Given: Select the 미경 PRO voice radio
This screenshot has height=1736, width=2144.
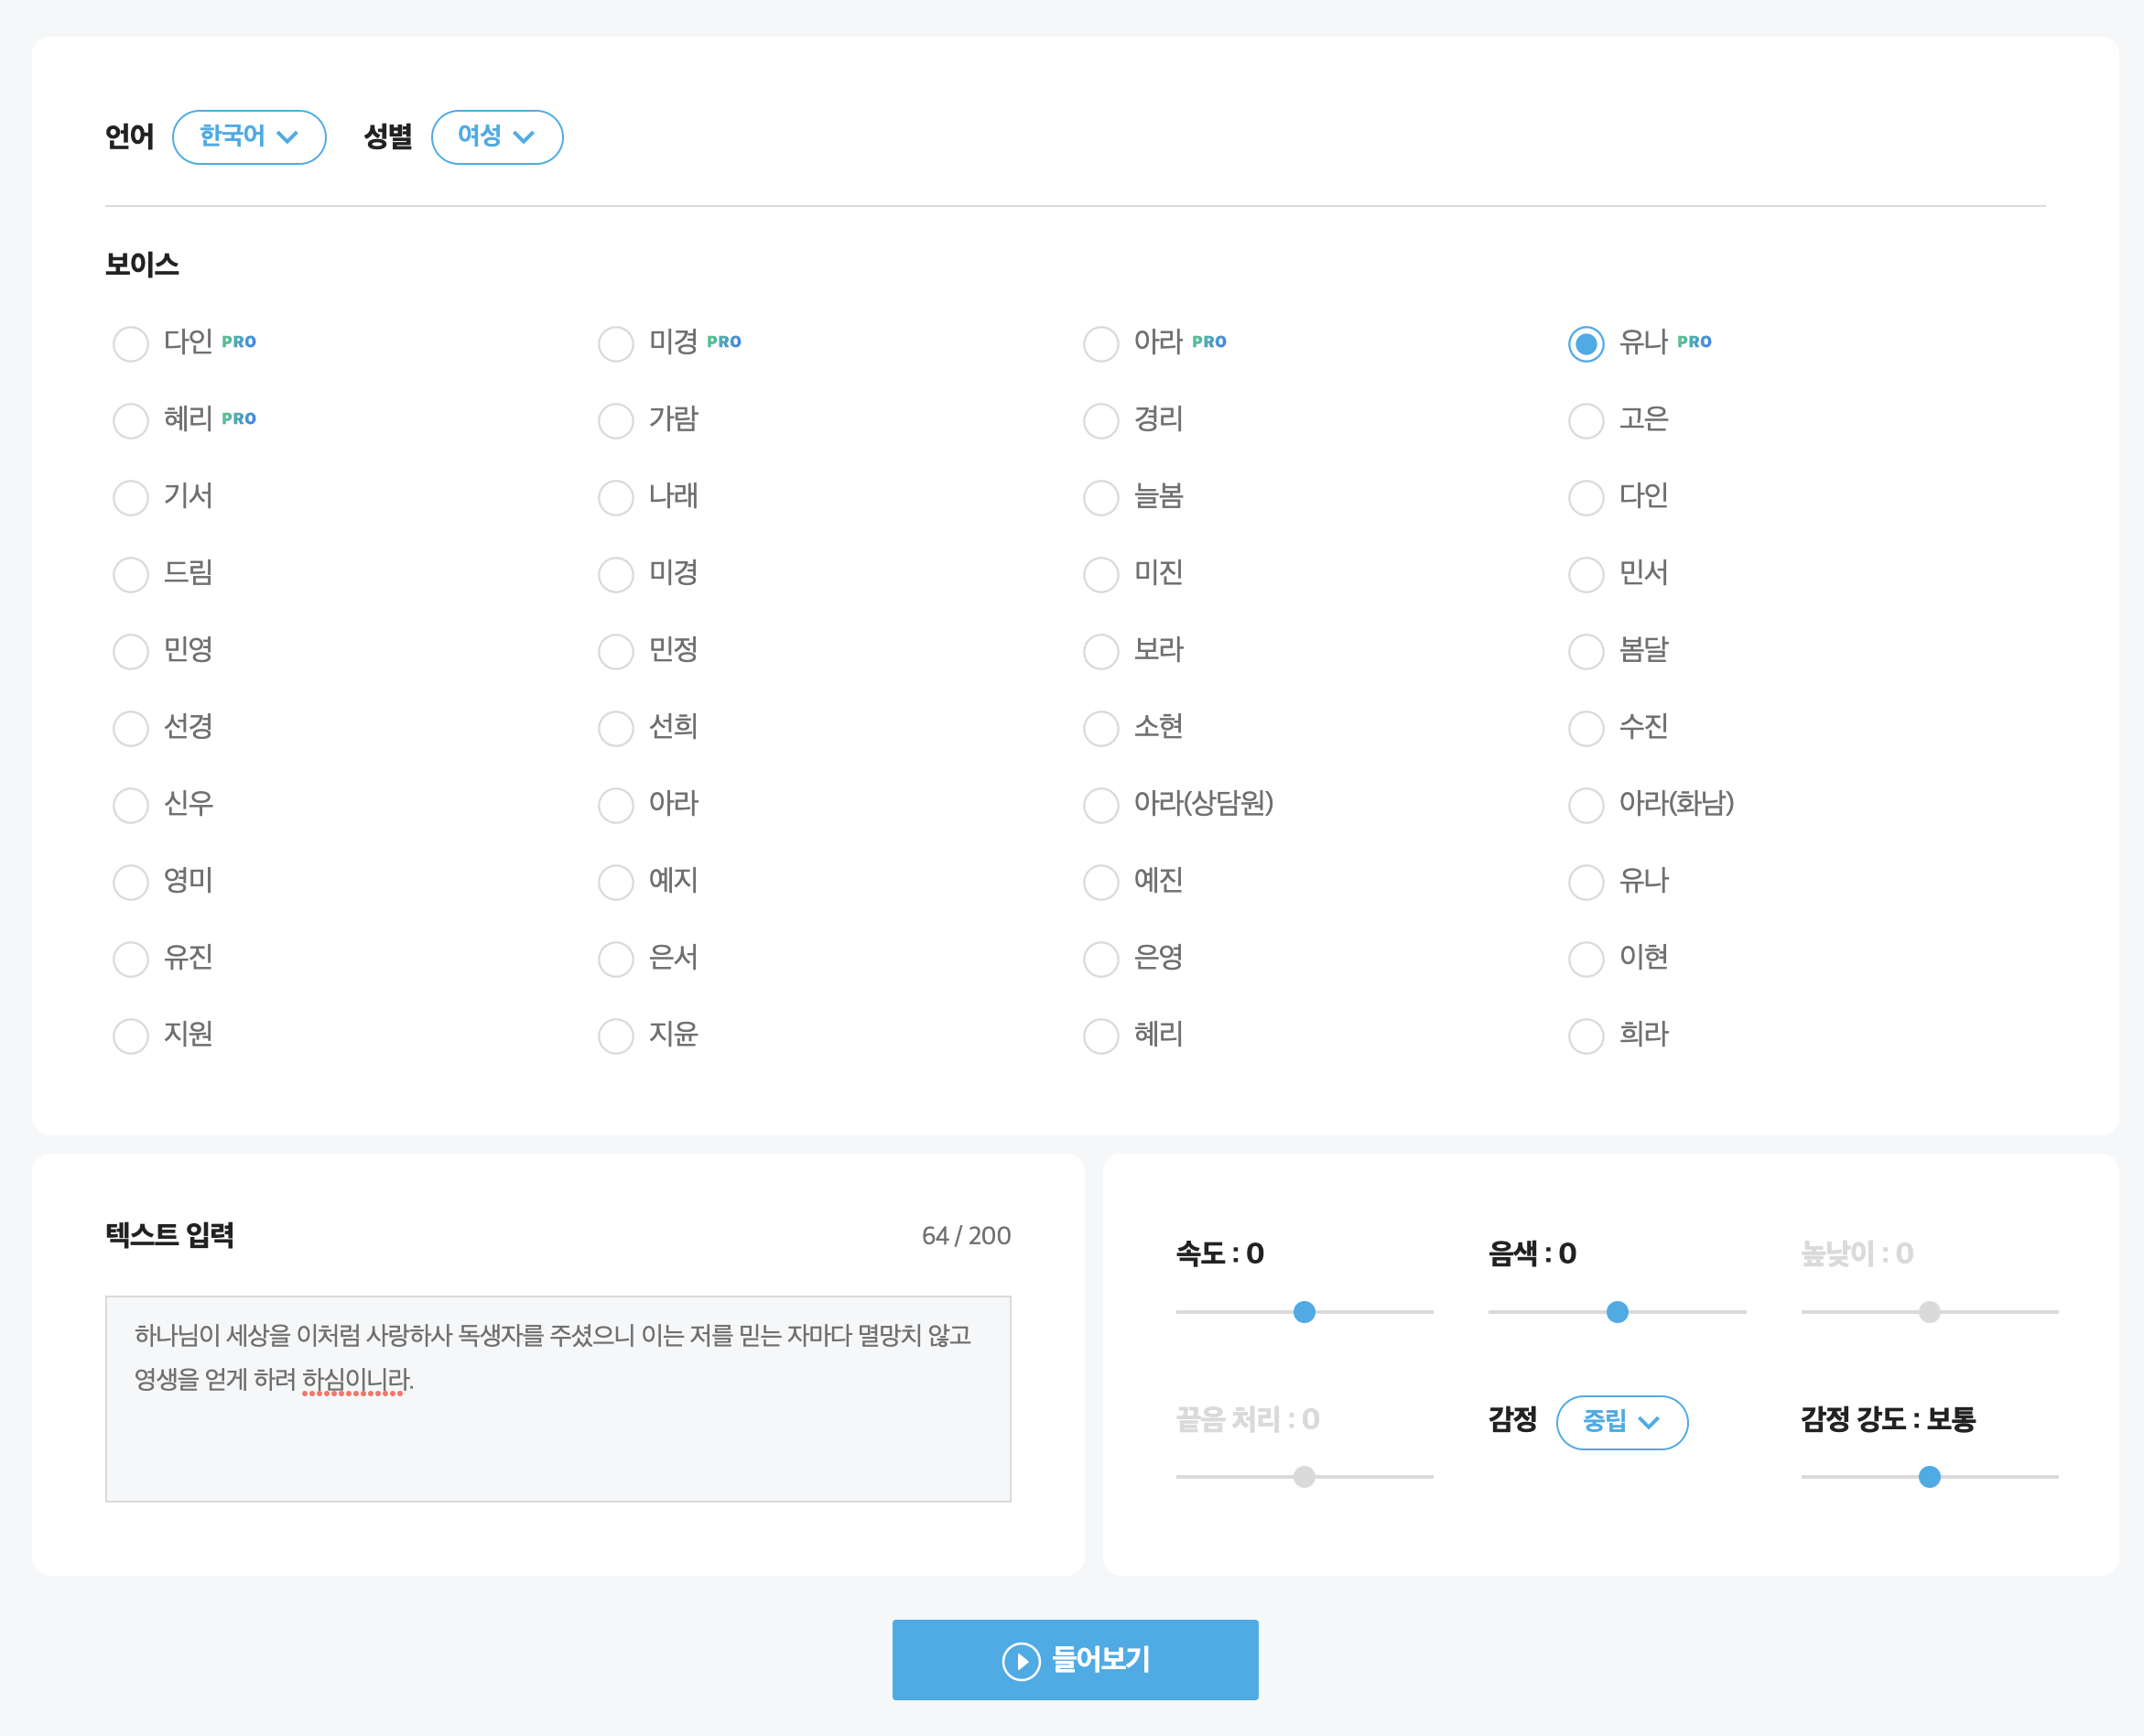Looking at the screenshot, I should click(616, 344).
